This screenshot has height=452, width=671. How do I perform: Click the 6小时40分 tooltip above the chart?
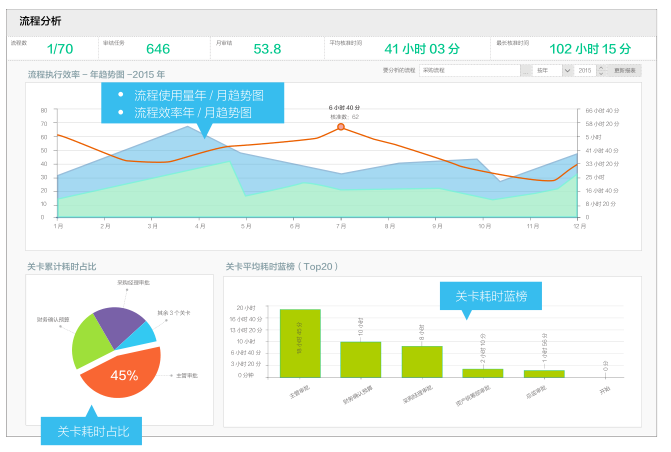click(344, 107)
